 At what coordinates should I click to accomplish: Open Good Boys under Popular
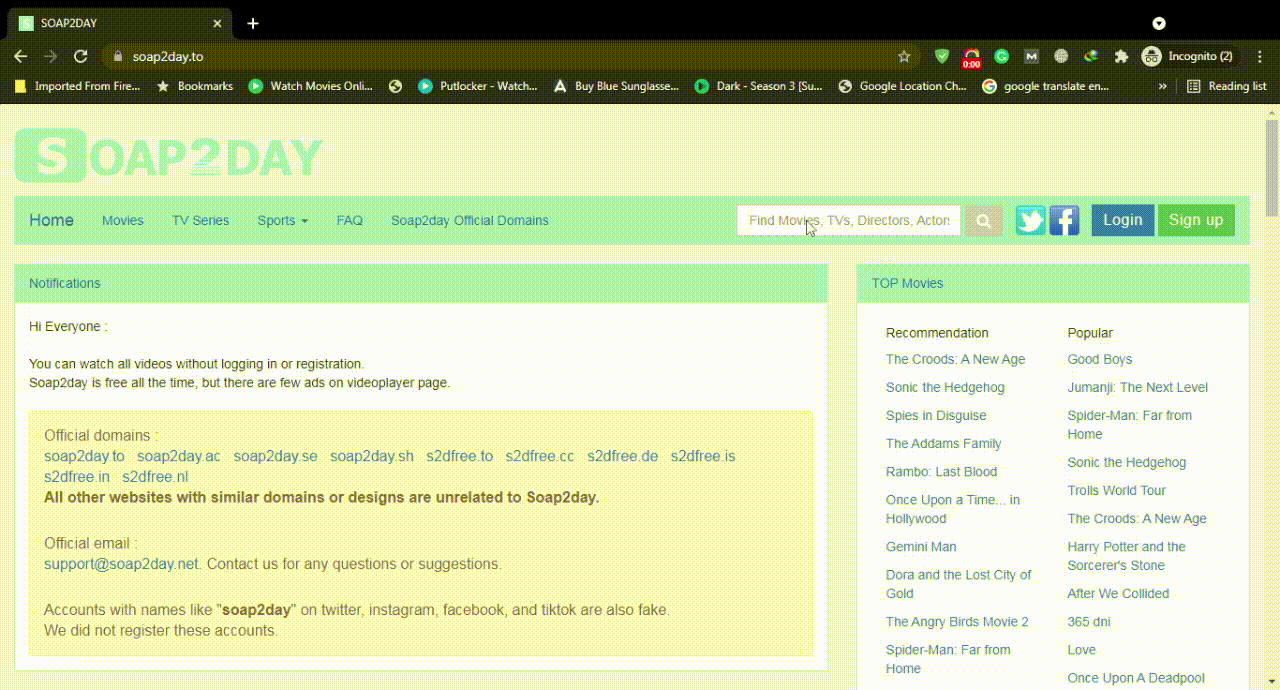1100,360
